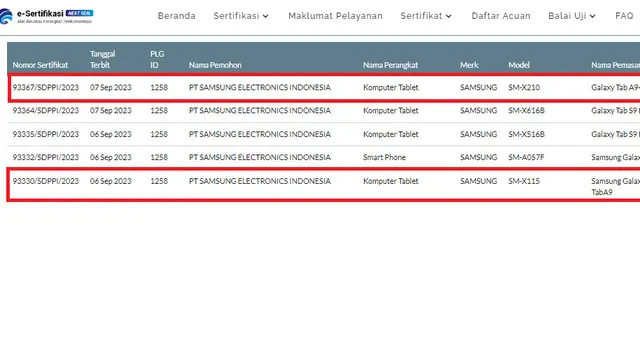Expand the Sertifikasi dropdown menu
Viewport: 640px width, 360px height.
[241, 16]
